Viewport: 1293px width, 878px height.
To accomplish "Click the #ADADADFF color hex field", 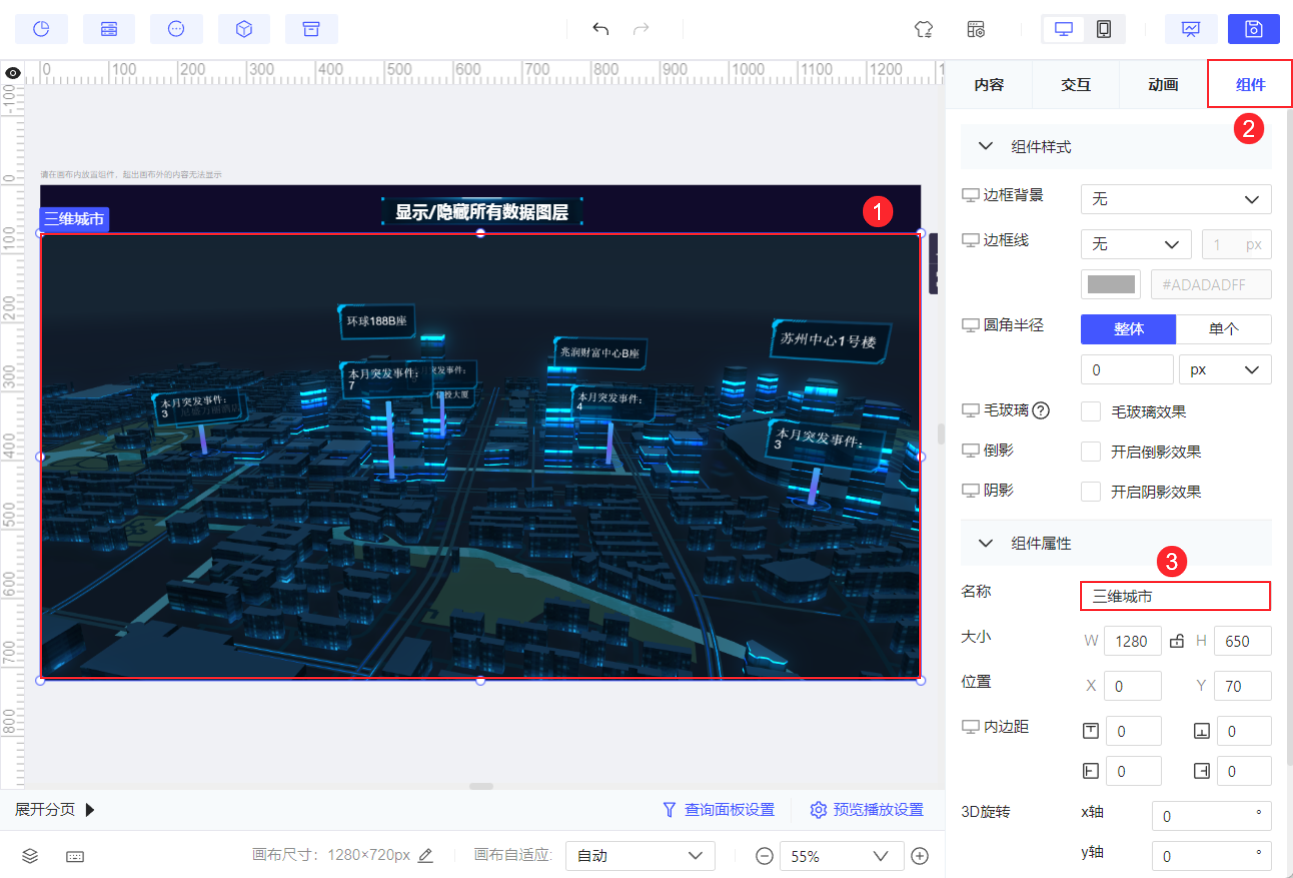I will pos(1211,284).
